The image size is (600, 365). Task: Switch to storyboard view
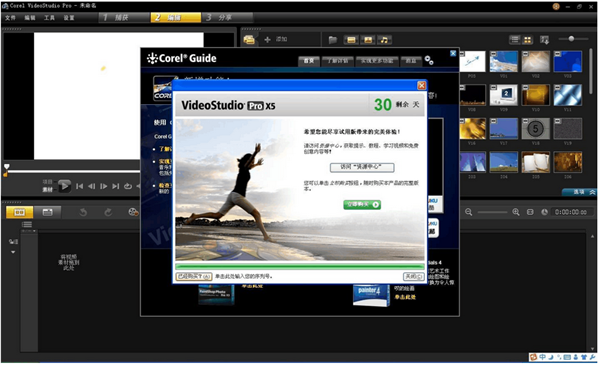(x=20, y=212)
